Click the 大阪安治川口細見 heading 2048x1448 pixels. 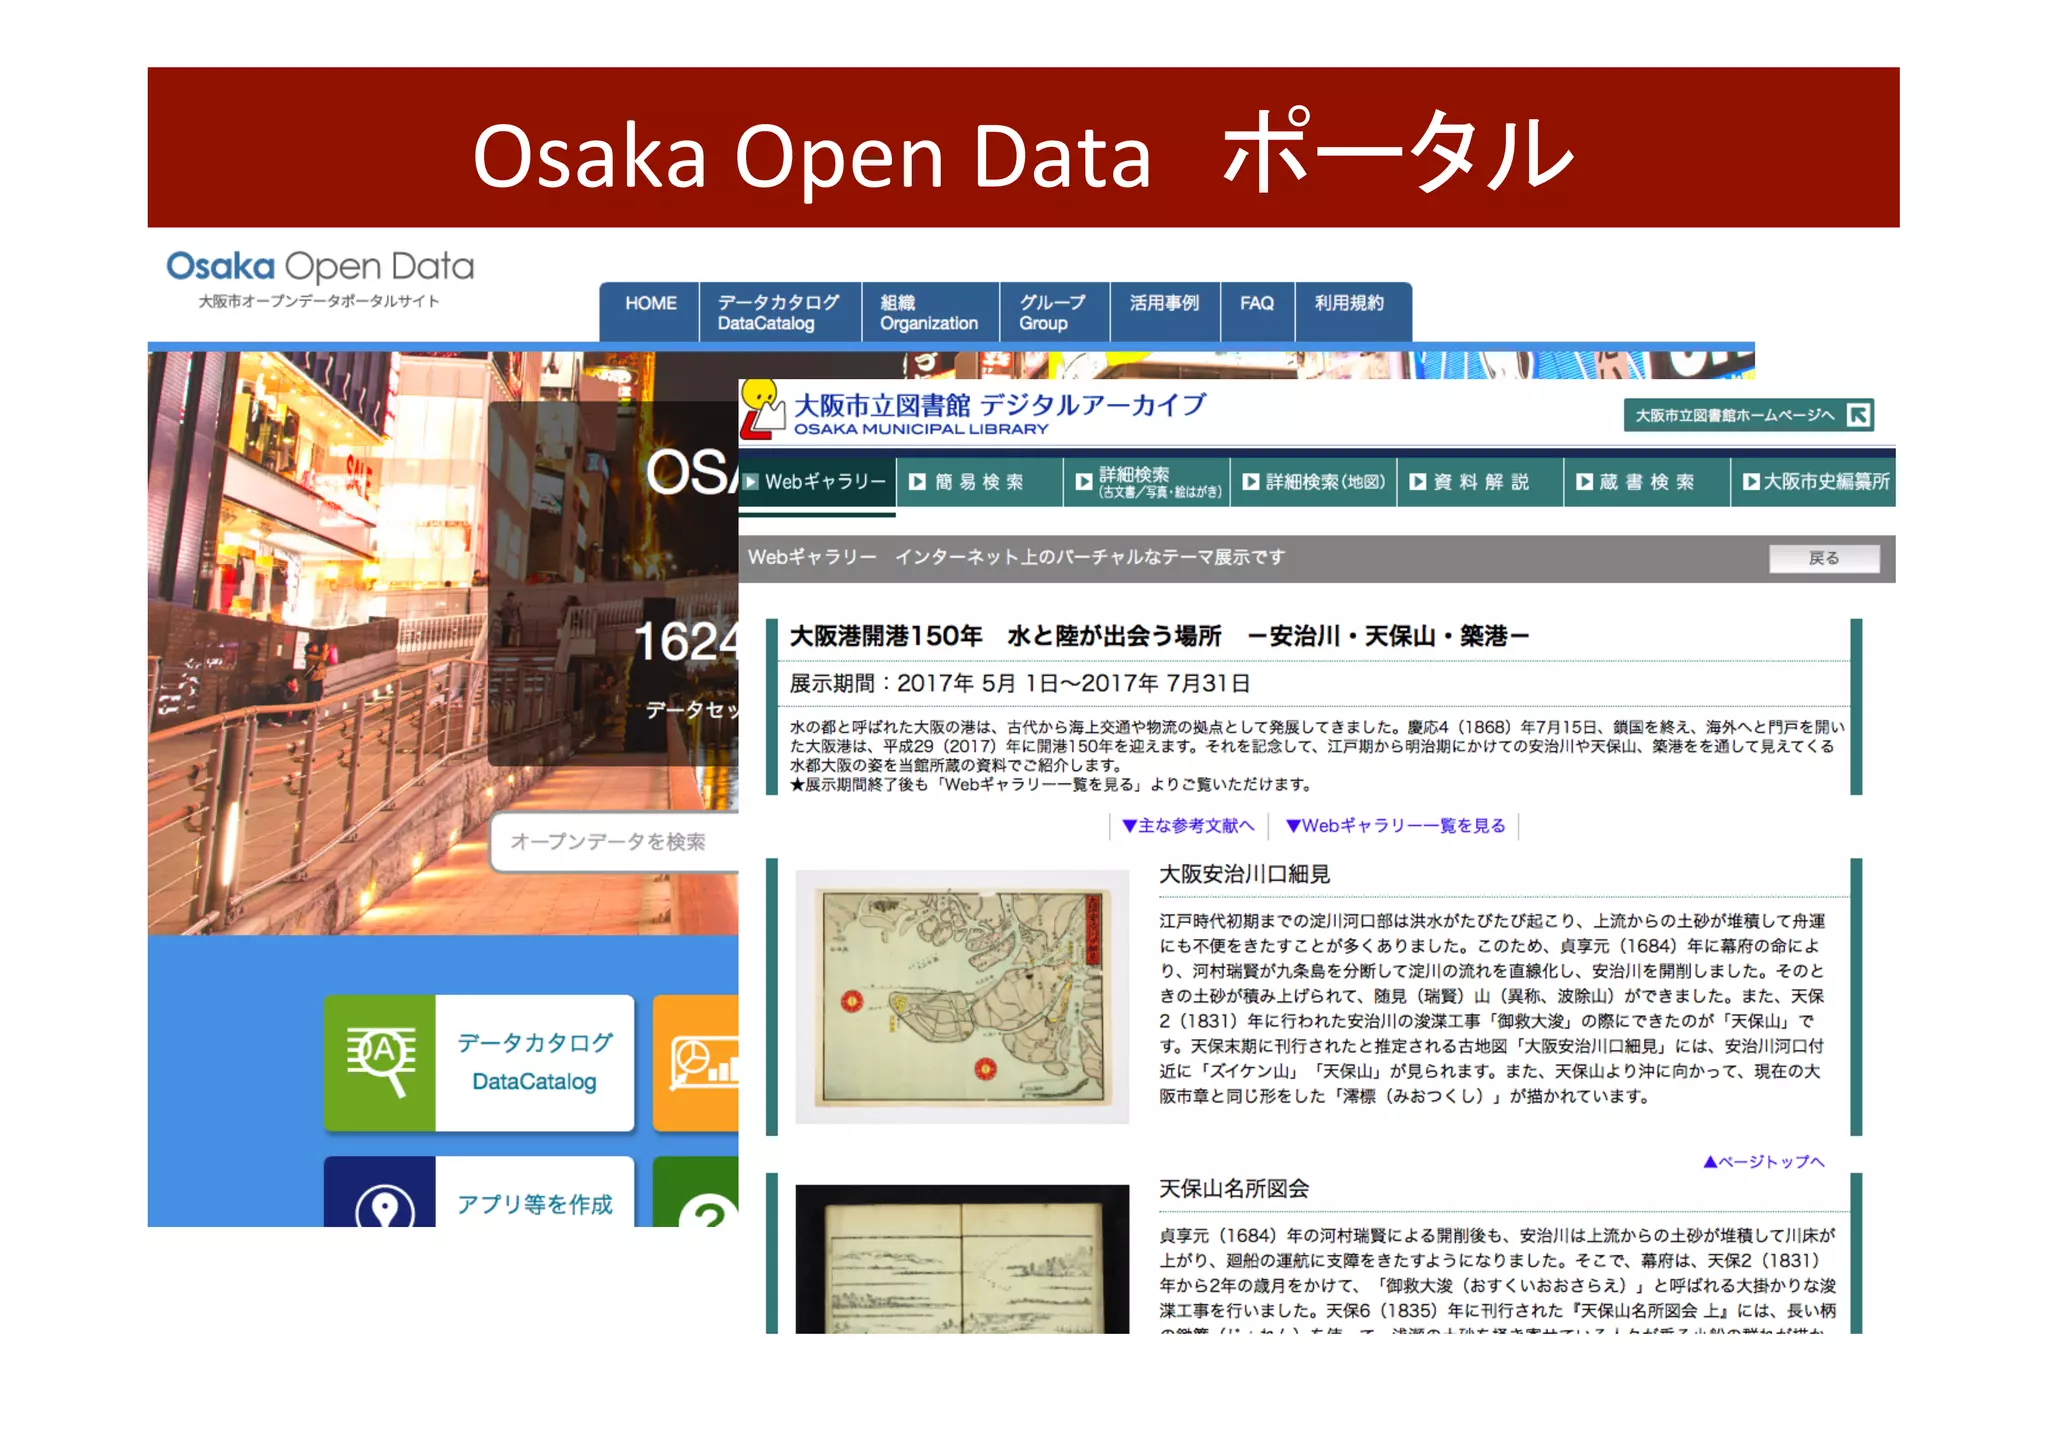(x=1244, y=875)
